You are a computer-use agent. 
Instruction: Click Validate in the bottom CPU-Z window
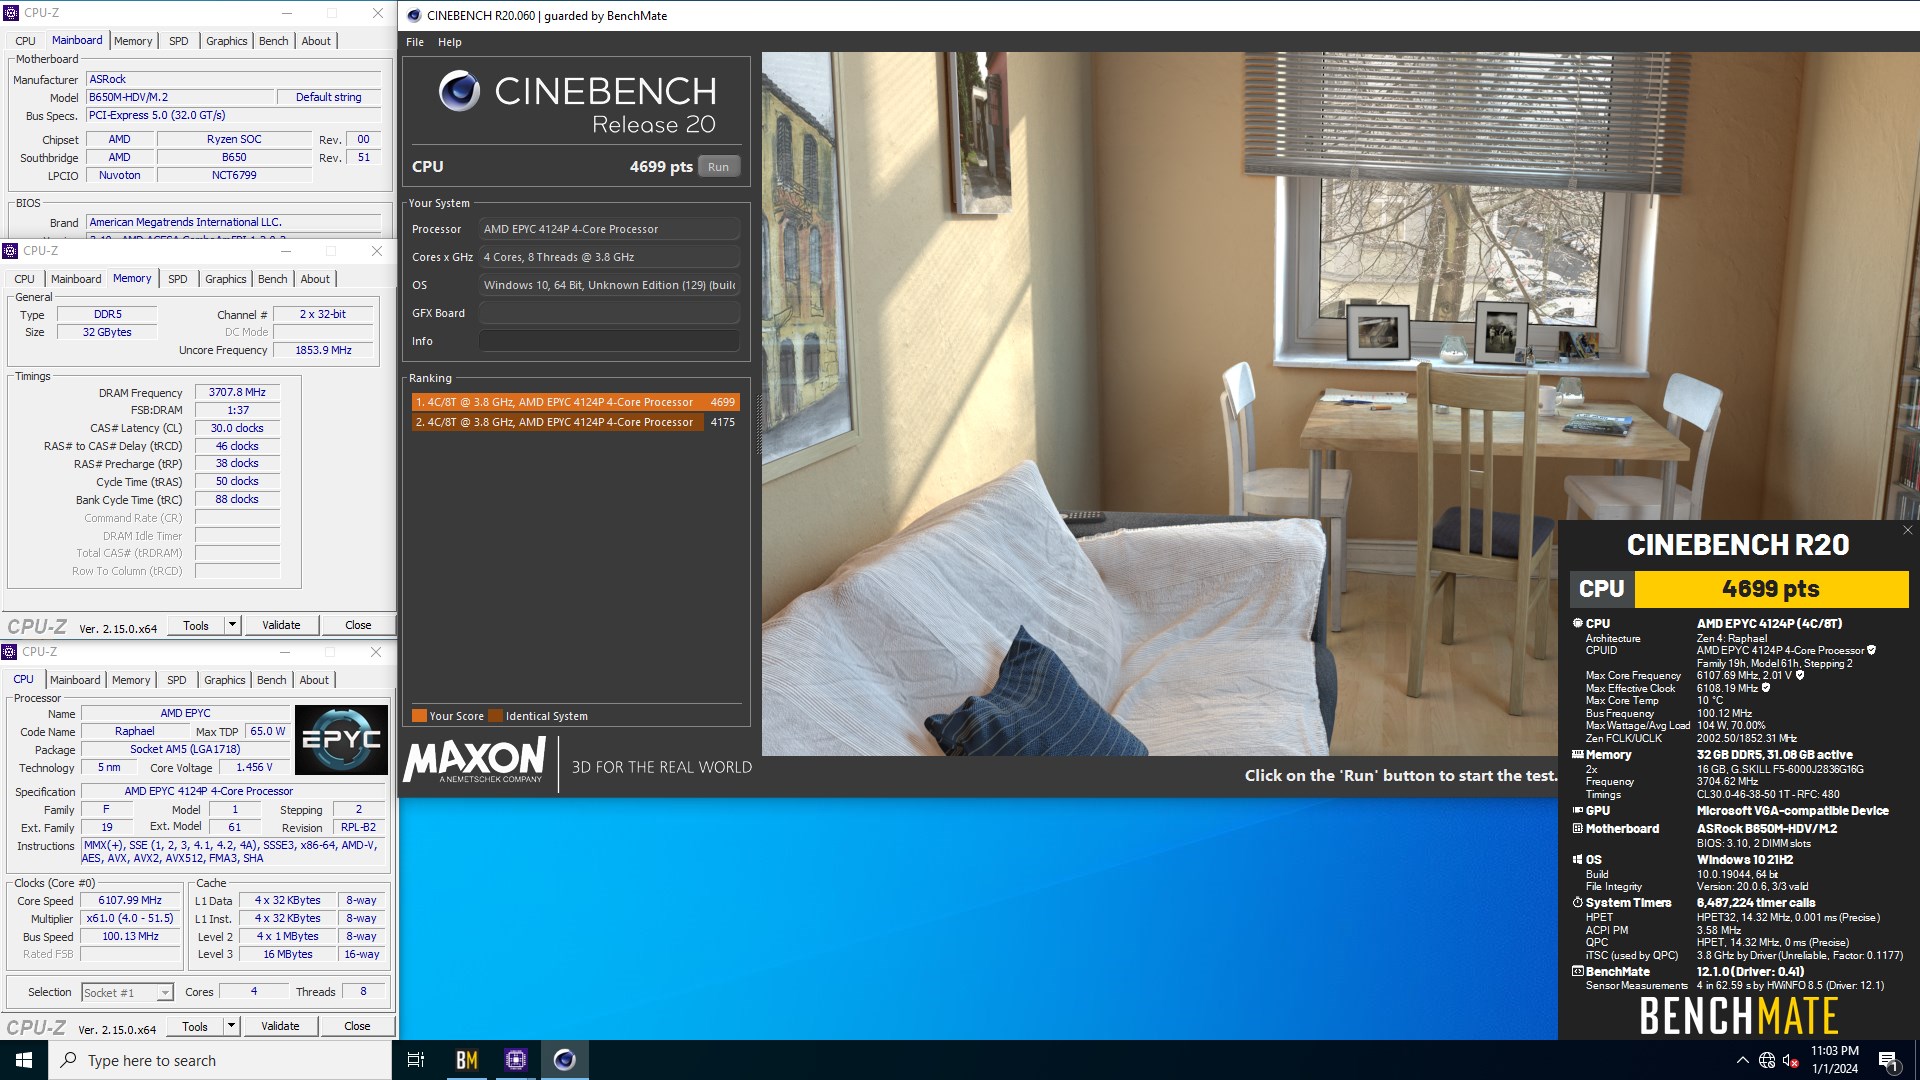tap(280, 1026)
